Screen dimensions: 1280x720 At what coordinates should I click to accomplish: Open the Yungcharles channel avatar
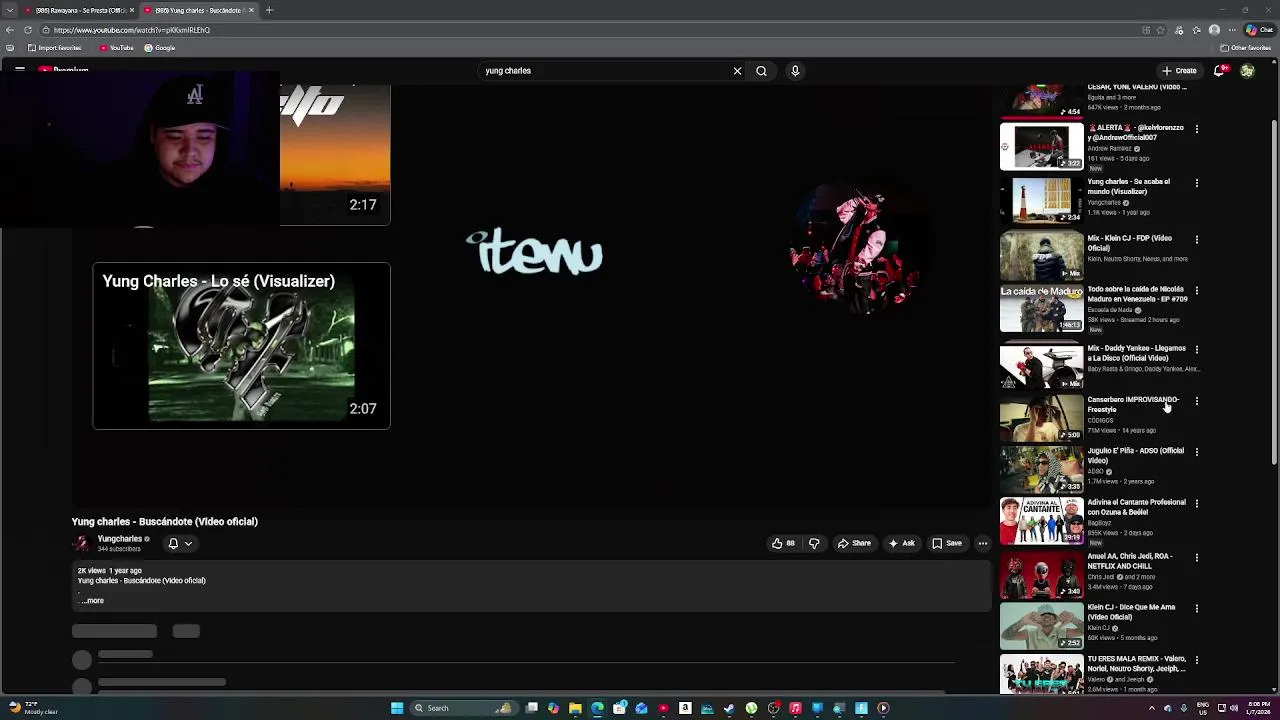tap(81, 543)
